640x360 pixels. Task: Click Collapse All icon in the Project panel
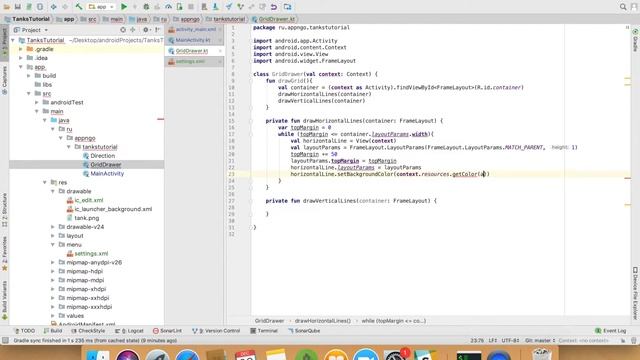pos(133,30)
